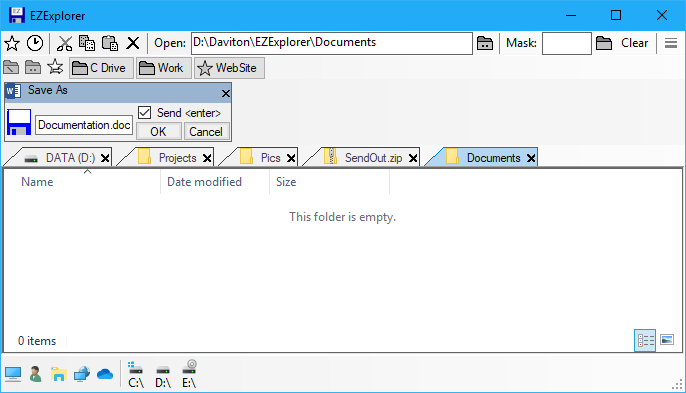
Task: Open the yellow libraries folder icon
Action: [58, 374]
